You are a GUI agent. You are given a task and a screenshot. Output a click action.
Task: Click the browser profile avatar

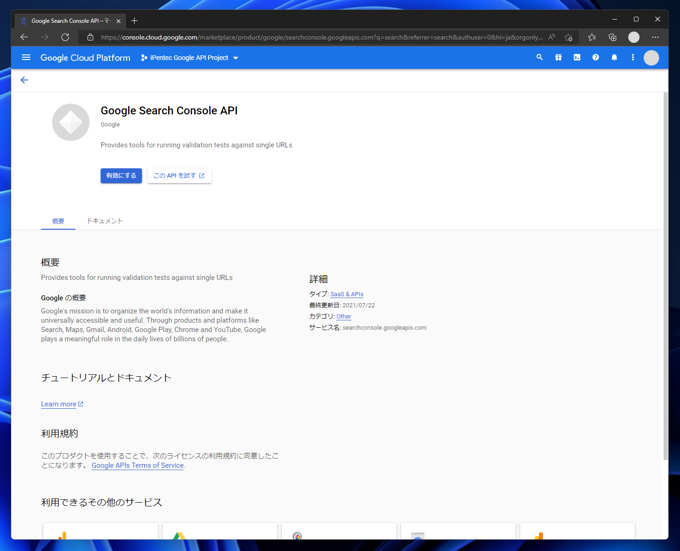634,37
